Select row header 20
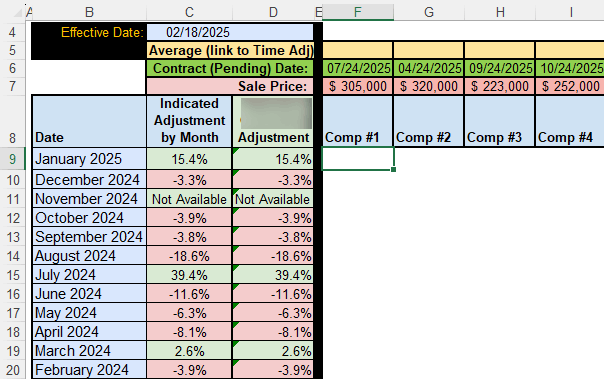Screen dimensions: 604x379 [x=12, y=370]
